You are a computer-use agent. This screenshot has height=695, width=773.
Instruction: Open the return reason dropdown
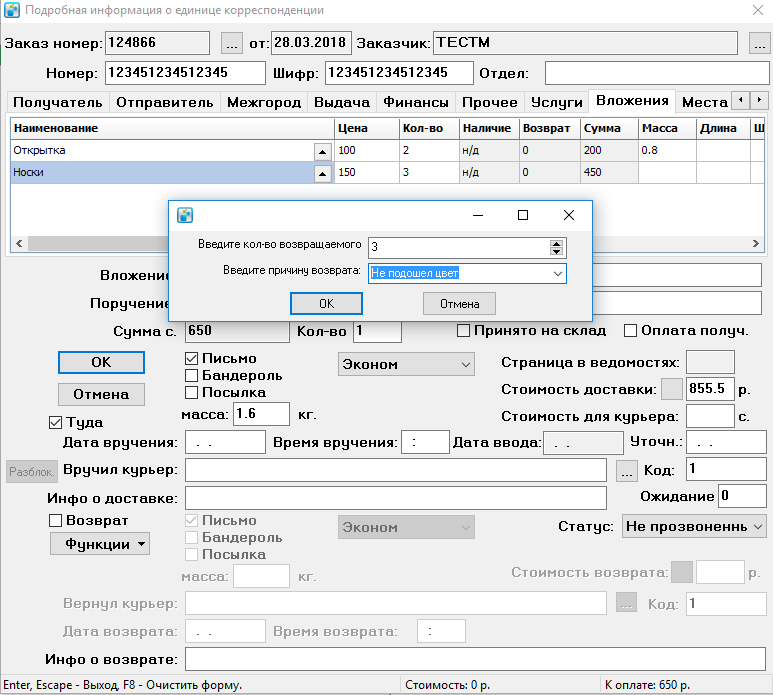[x=558, y=274]
